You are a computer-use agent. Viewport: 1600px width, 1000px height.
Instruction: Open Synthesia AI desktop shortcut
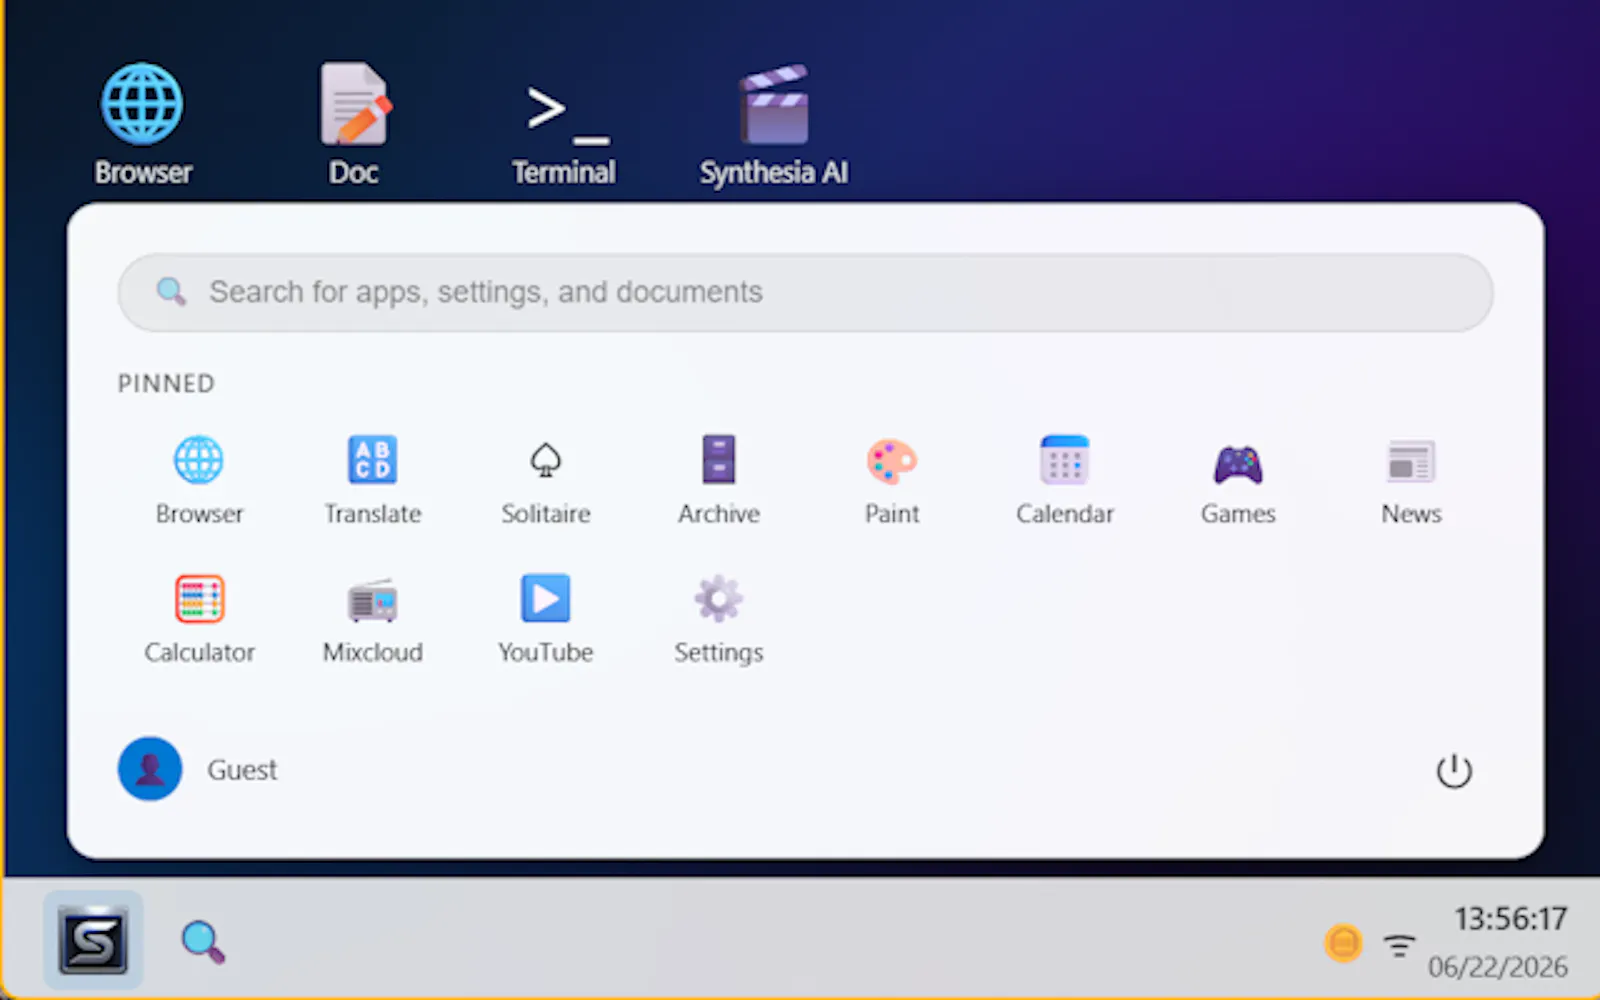(x=773, y=125)
